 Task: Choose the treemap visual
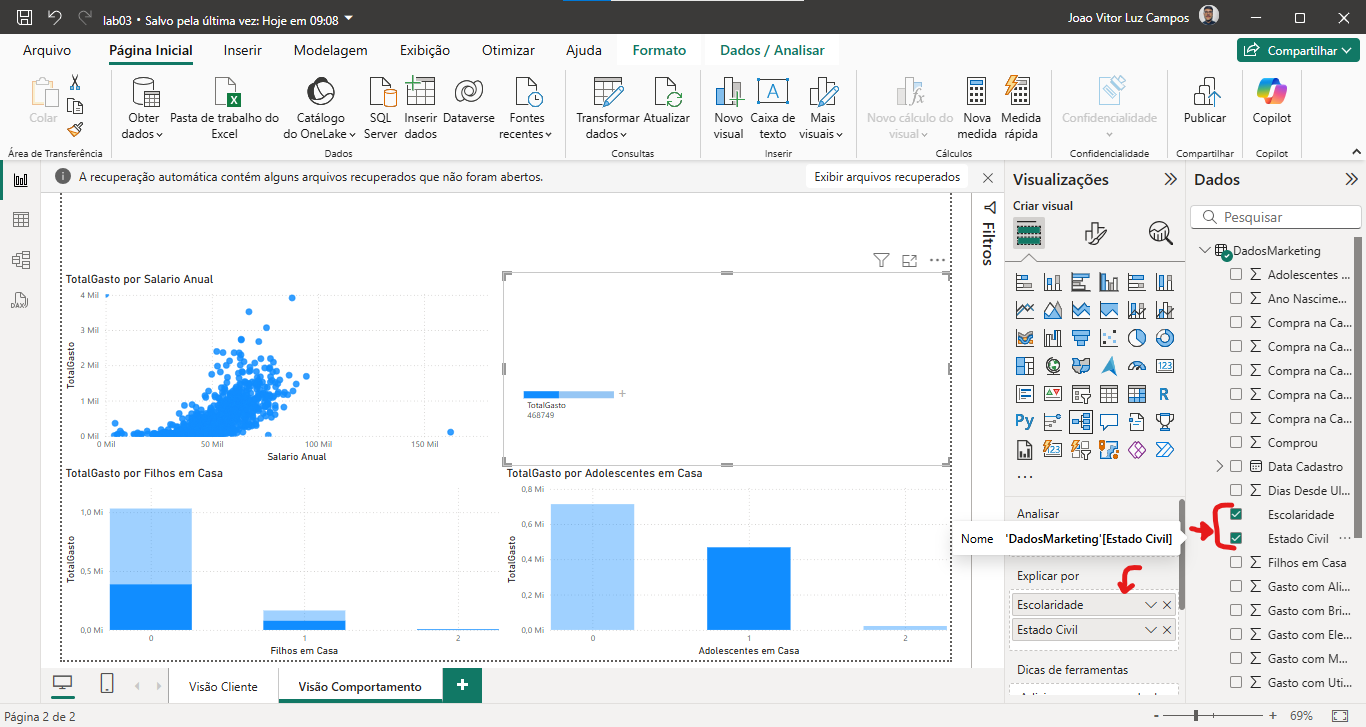(x=1024, y=366)
